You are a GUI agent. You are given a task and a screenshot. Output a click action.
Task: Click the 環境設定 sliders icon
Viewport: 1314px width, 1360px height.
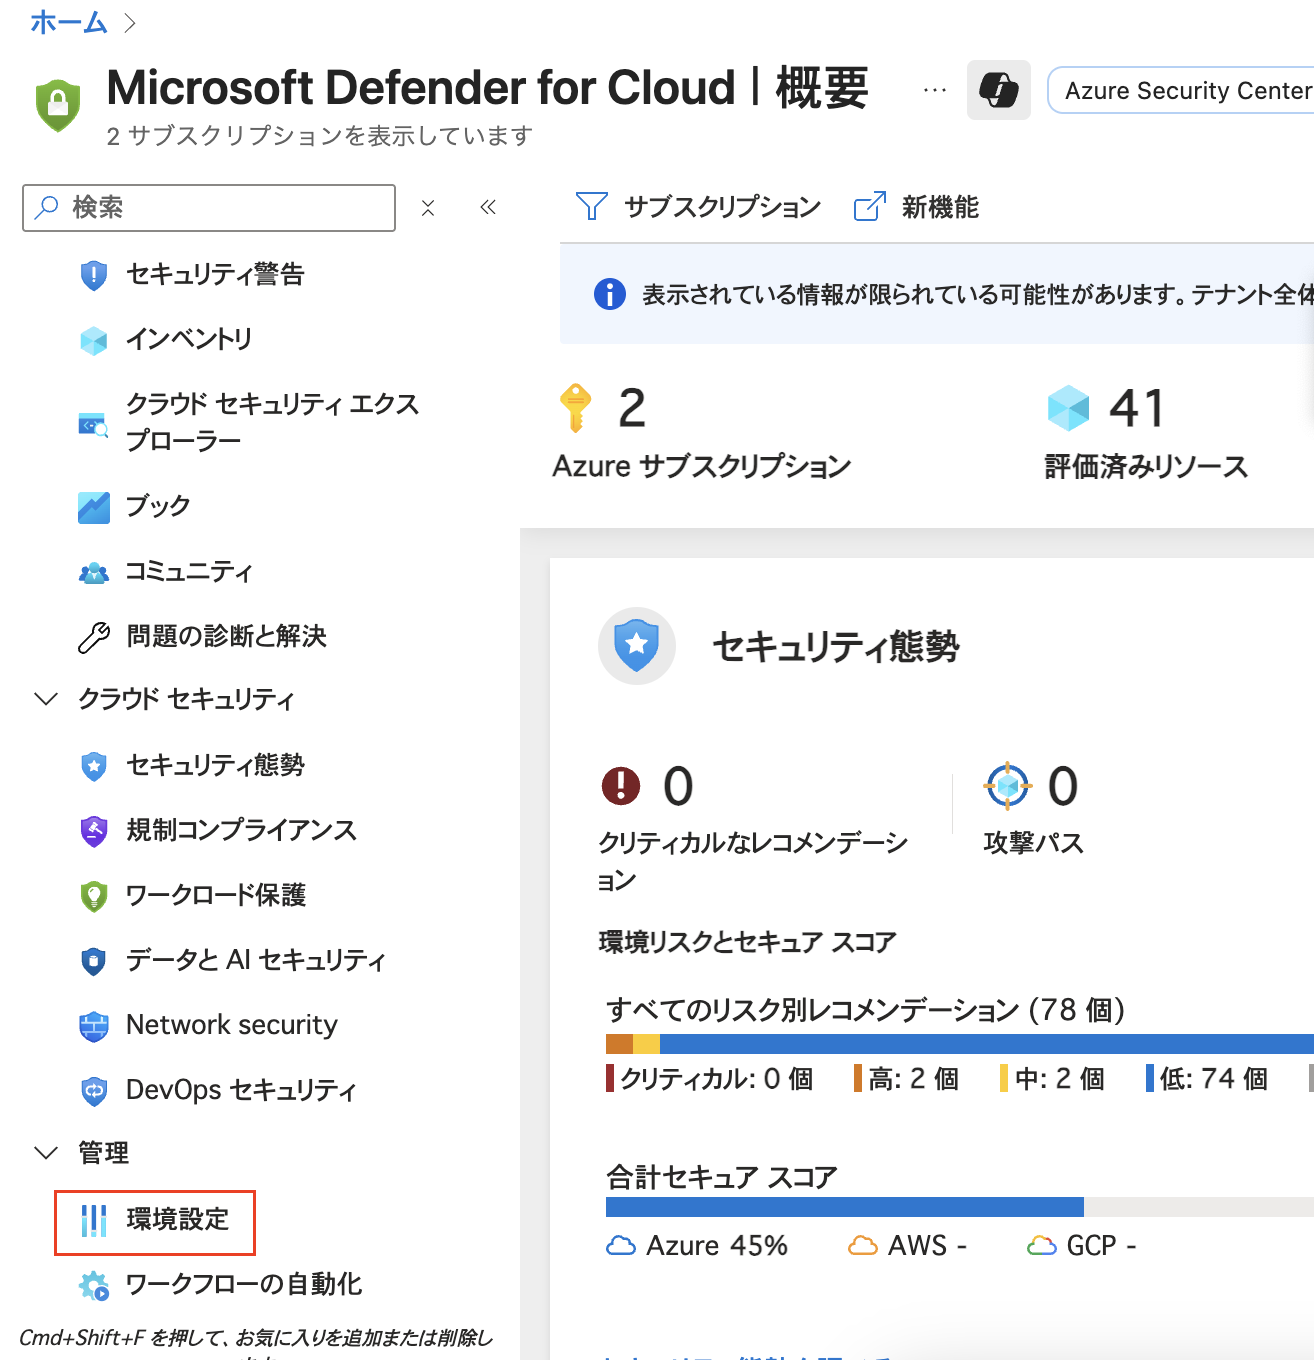point(93,1220)
